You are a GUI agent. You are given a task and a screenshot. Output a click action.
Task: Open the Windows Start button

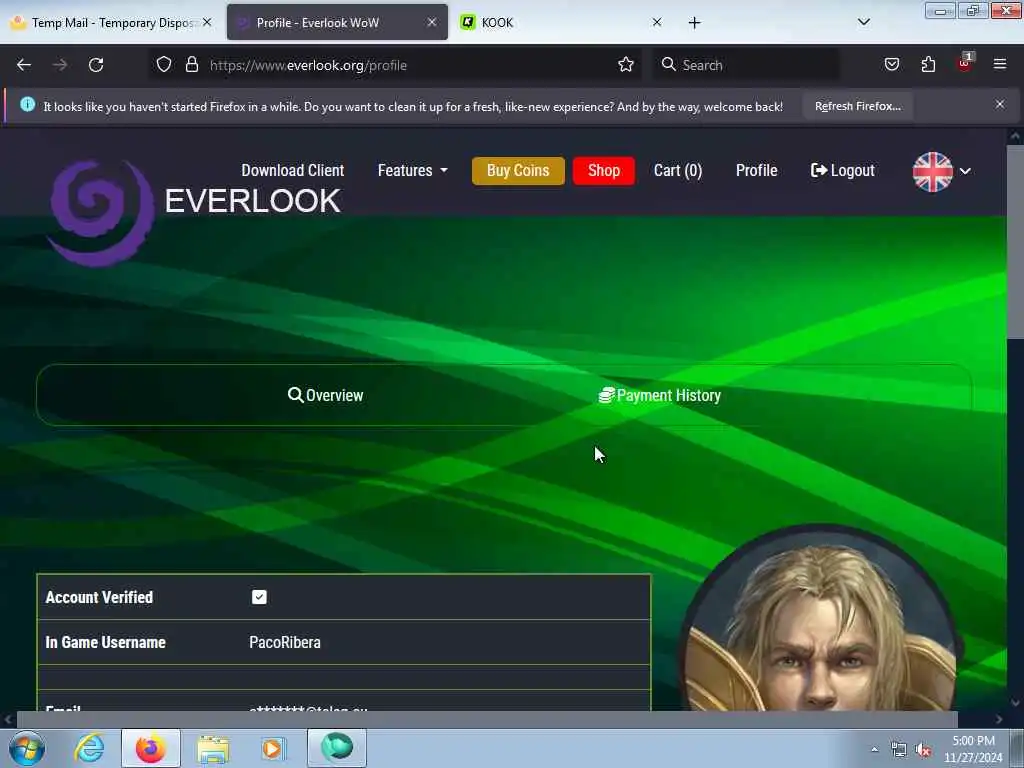27,748
